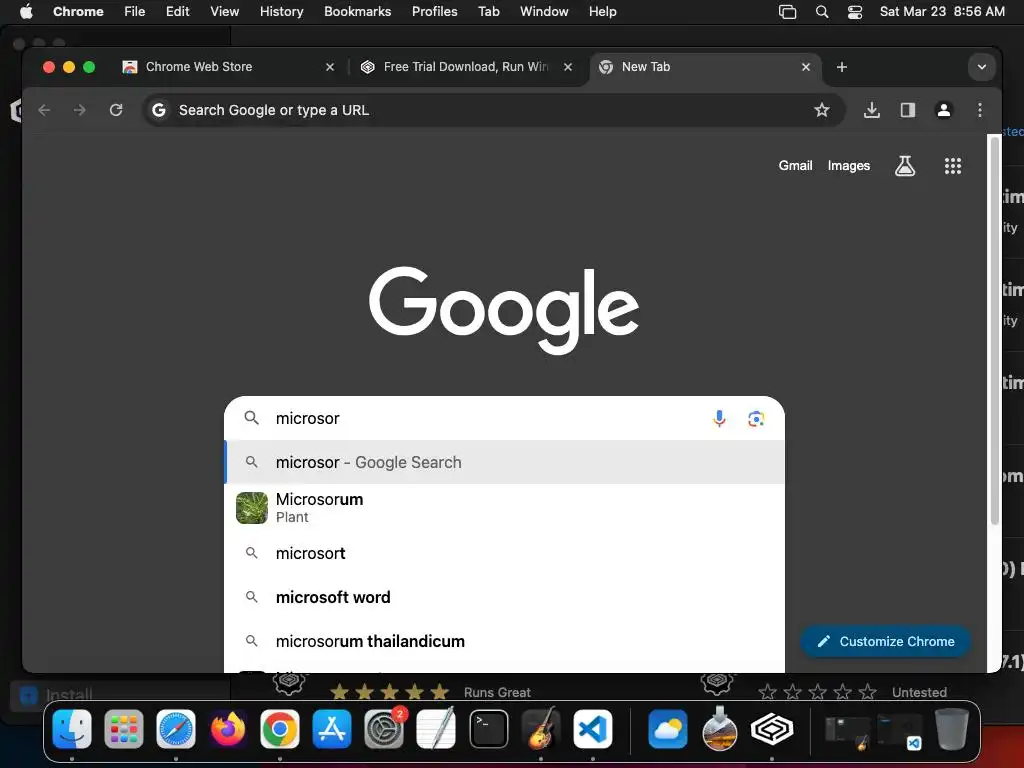Image resolution: width=1024 pixels, height=768 pixels.
Task: Open a new tab with plus button
Action: (842, 67)
